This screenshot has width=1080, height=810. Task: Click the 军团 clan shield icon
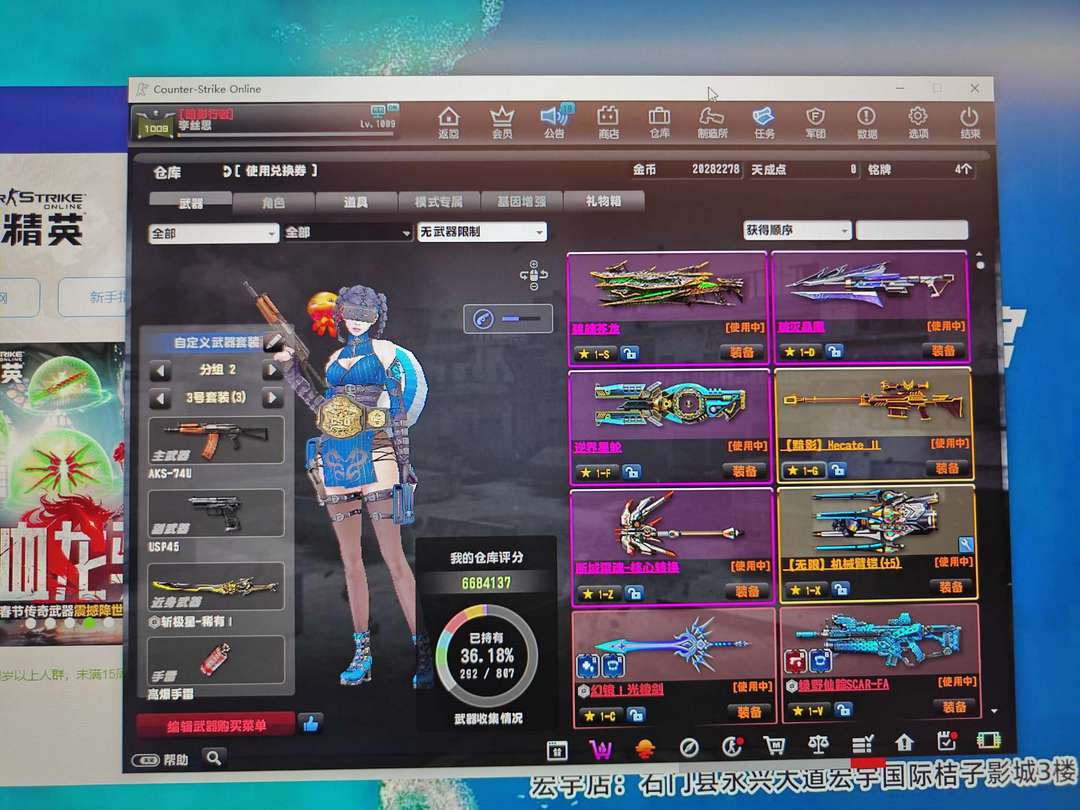816,122
